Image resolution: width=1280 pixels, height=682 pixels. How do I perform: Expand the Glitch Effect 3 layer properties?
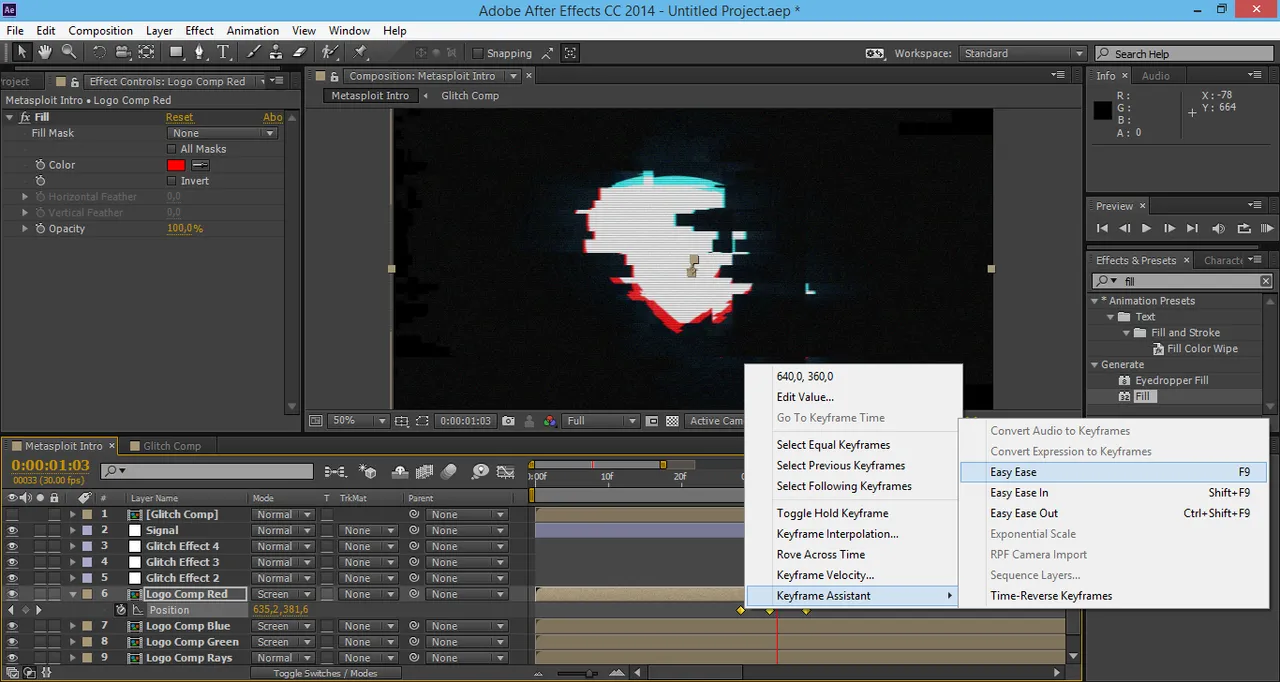72,562
